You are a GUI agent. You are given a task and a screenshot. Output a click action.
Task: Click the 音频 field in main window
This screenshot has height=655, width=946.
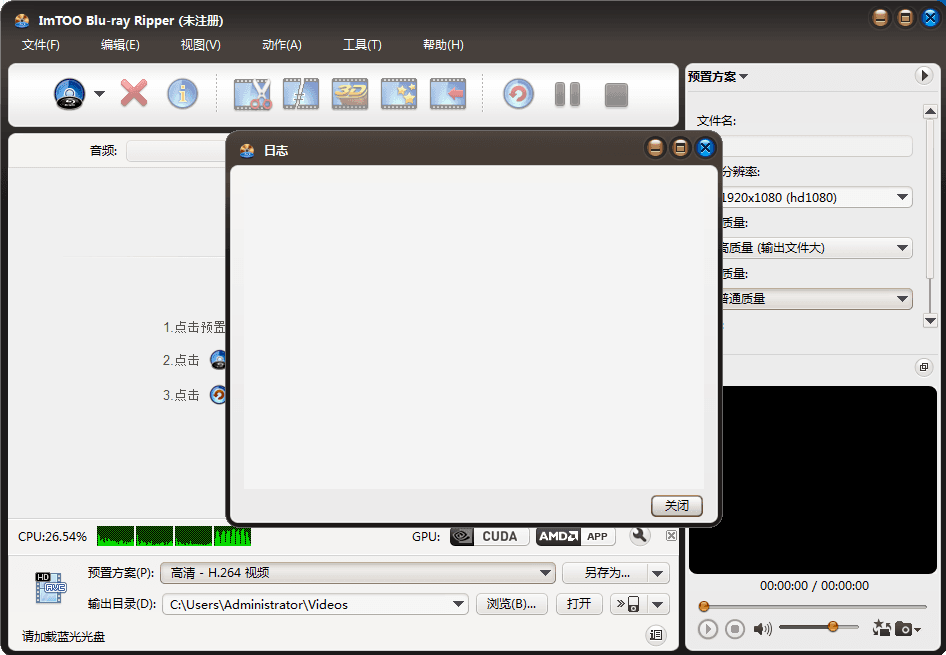pyautogui.click(x=176, y=151)
